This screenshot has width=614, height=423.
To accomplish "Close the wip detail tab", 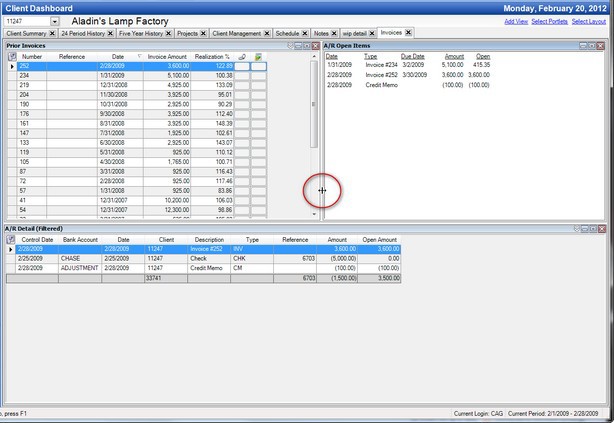I will point(371,33).
